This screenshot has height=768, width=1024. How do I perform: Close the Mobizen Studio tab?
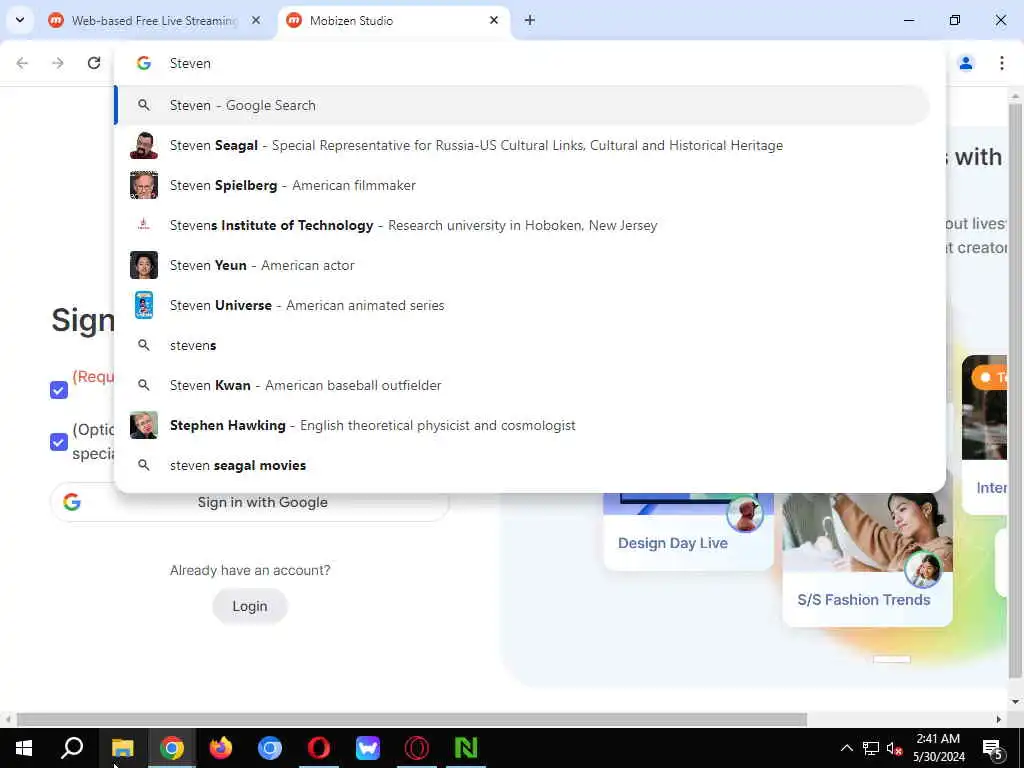click(494, 21)
